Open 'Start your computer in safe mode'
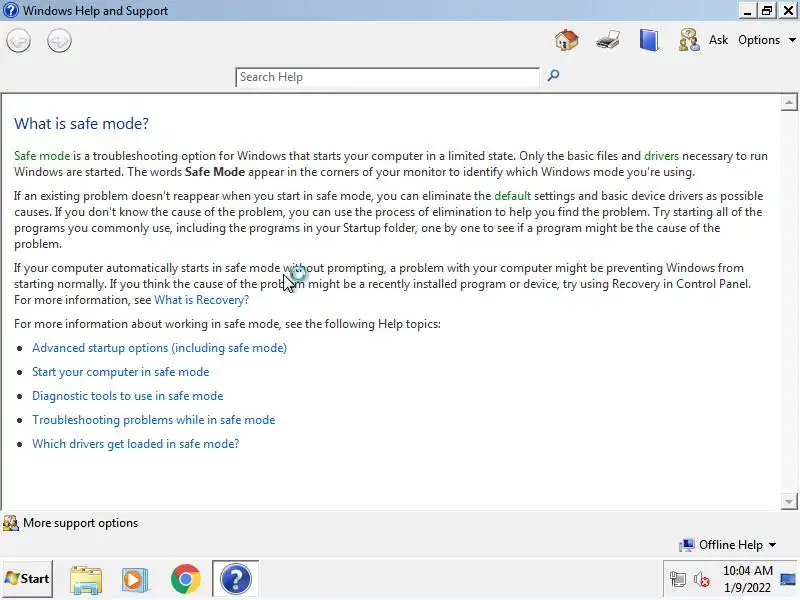This screenshot has height=600, width=800. point(120,372)
